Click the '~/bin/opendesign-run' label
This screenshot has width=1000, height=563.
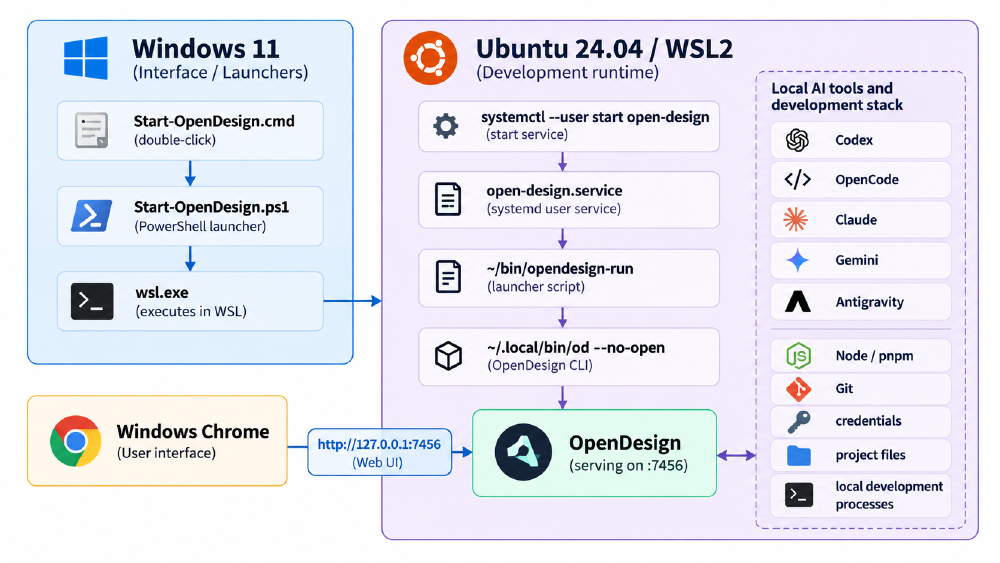pos(560,268)
